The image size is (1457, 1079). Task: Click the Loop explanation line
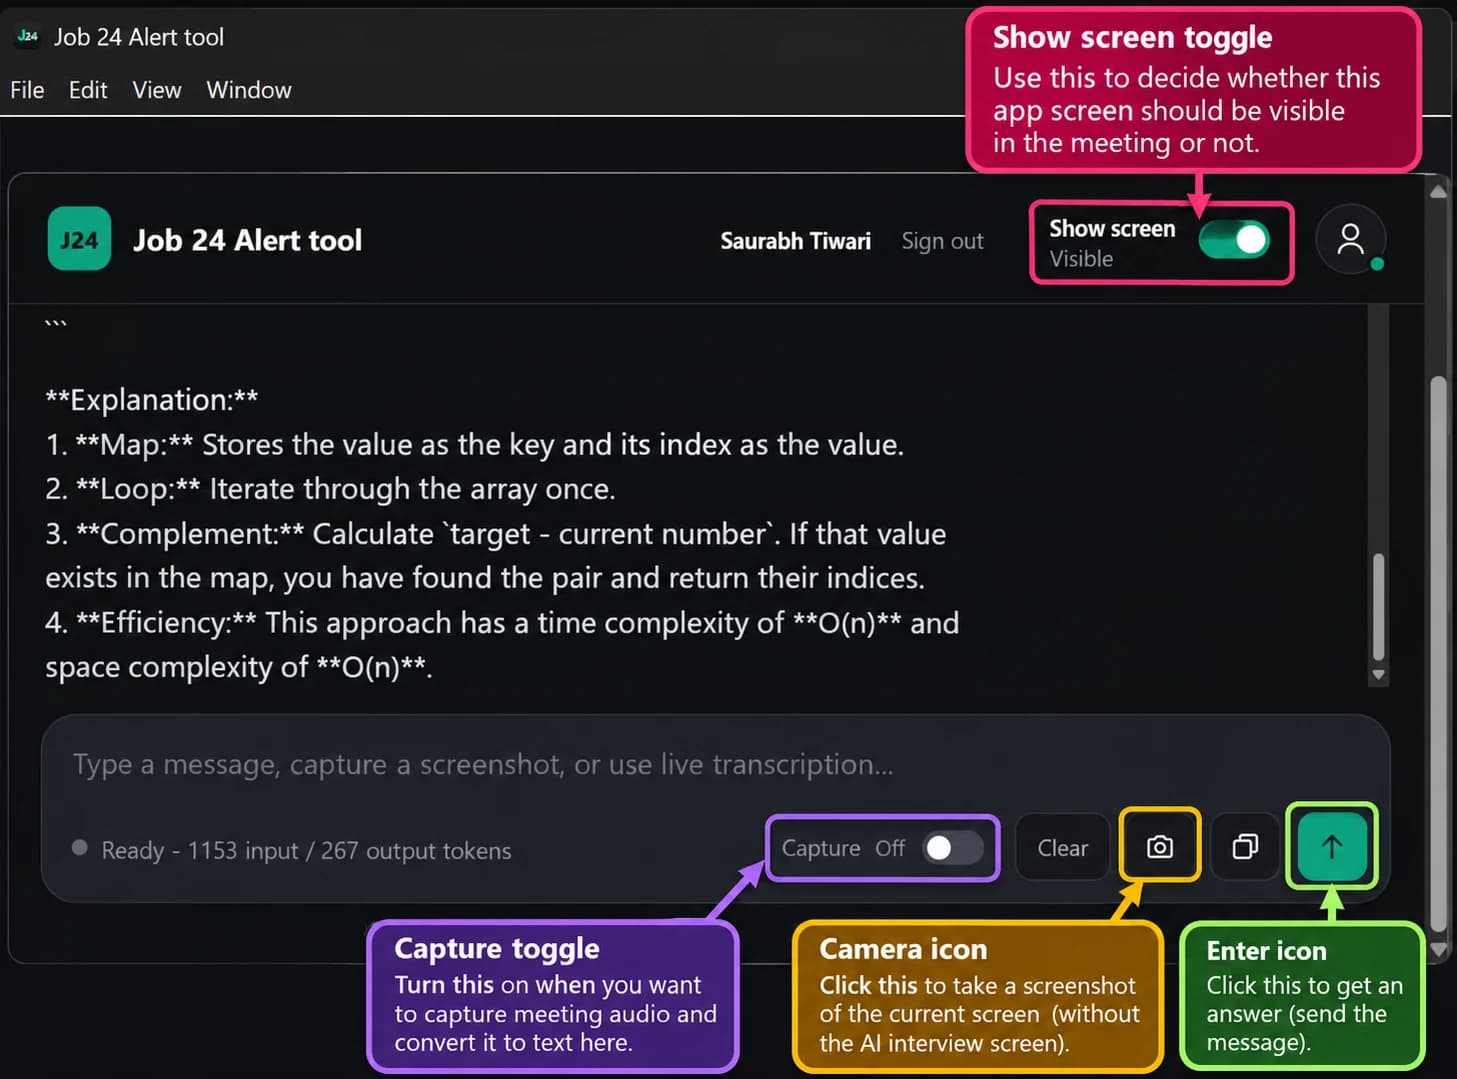330,489
